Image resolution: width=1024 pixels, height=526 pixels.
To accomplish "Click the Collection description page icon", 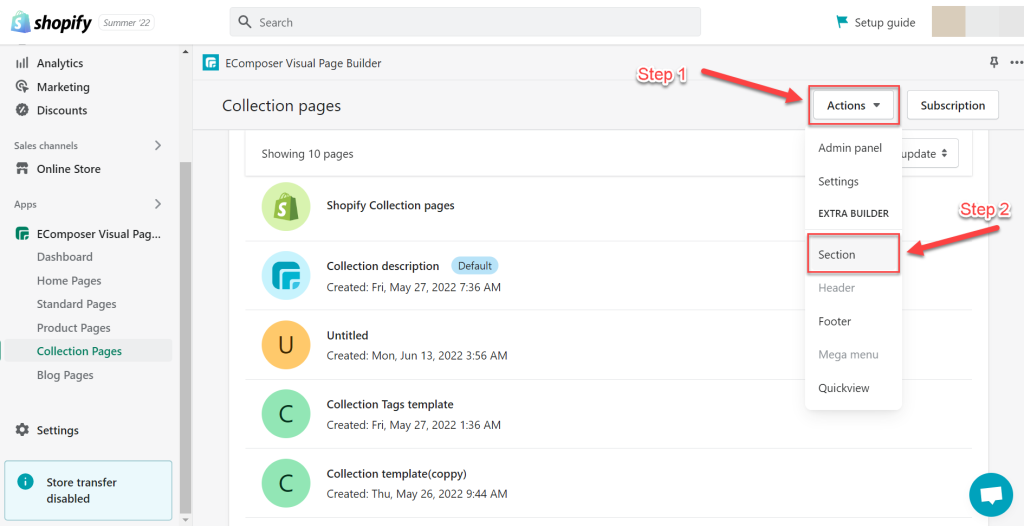I will pos(285,276).
